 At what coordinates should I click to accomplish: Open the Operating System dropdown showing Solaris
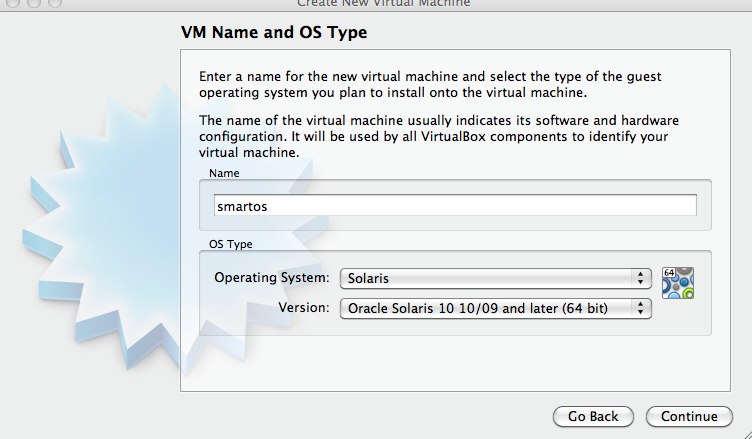495,278
